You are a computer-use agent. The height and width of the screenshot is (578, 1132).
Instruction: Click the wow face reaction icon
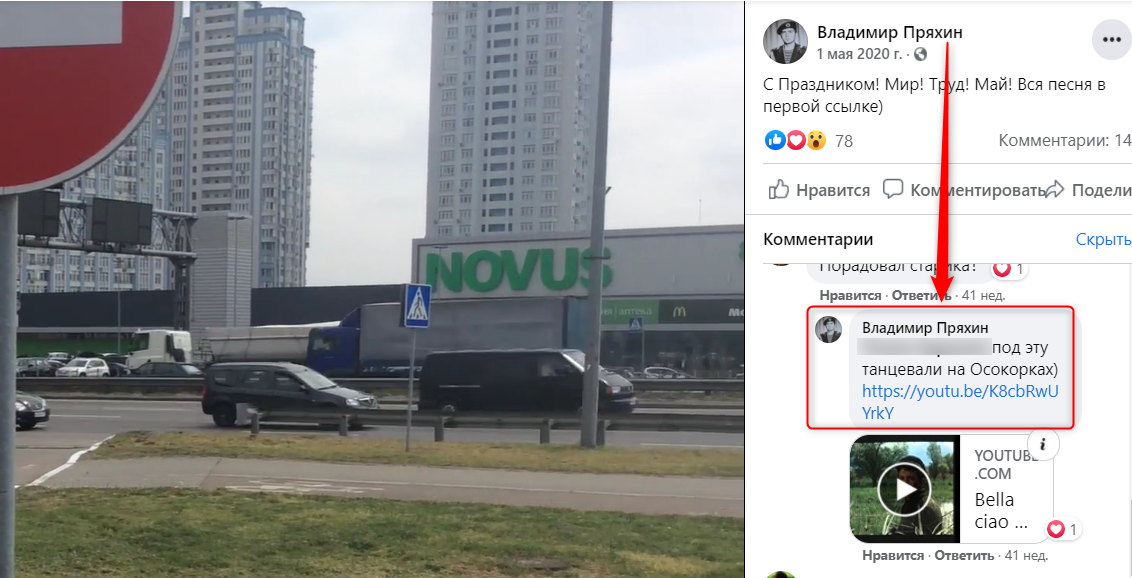[816, 140]
